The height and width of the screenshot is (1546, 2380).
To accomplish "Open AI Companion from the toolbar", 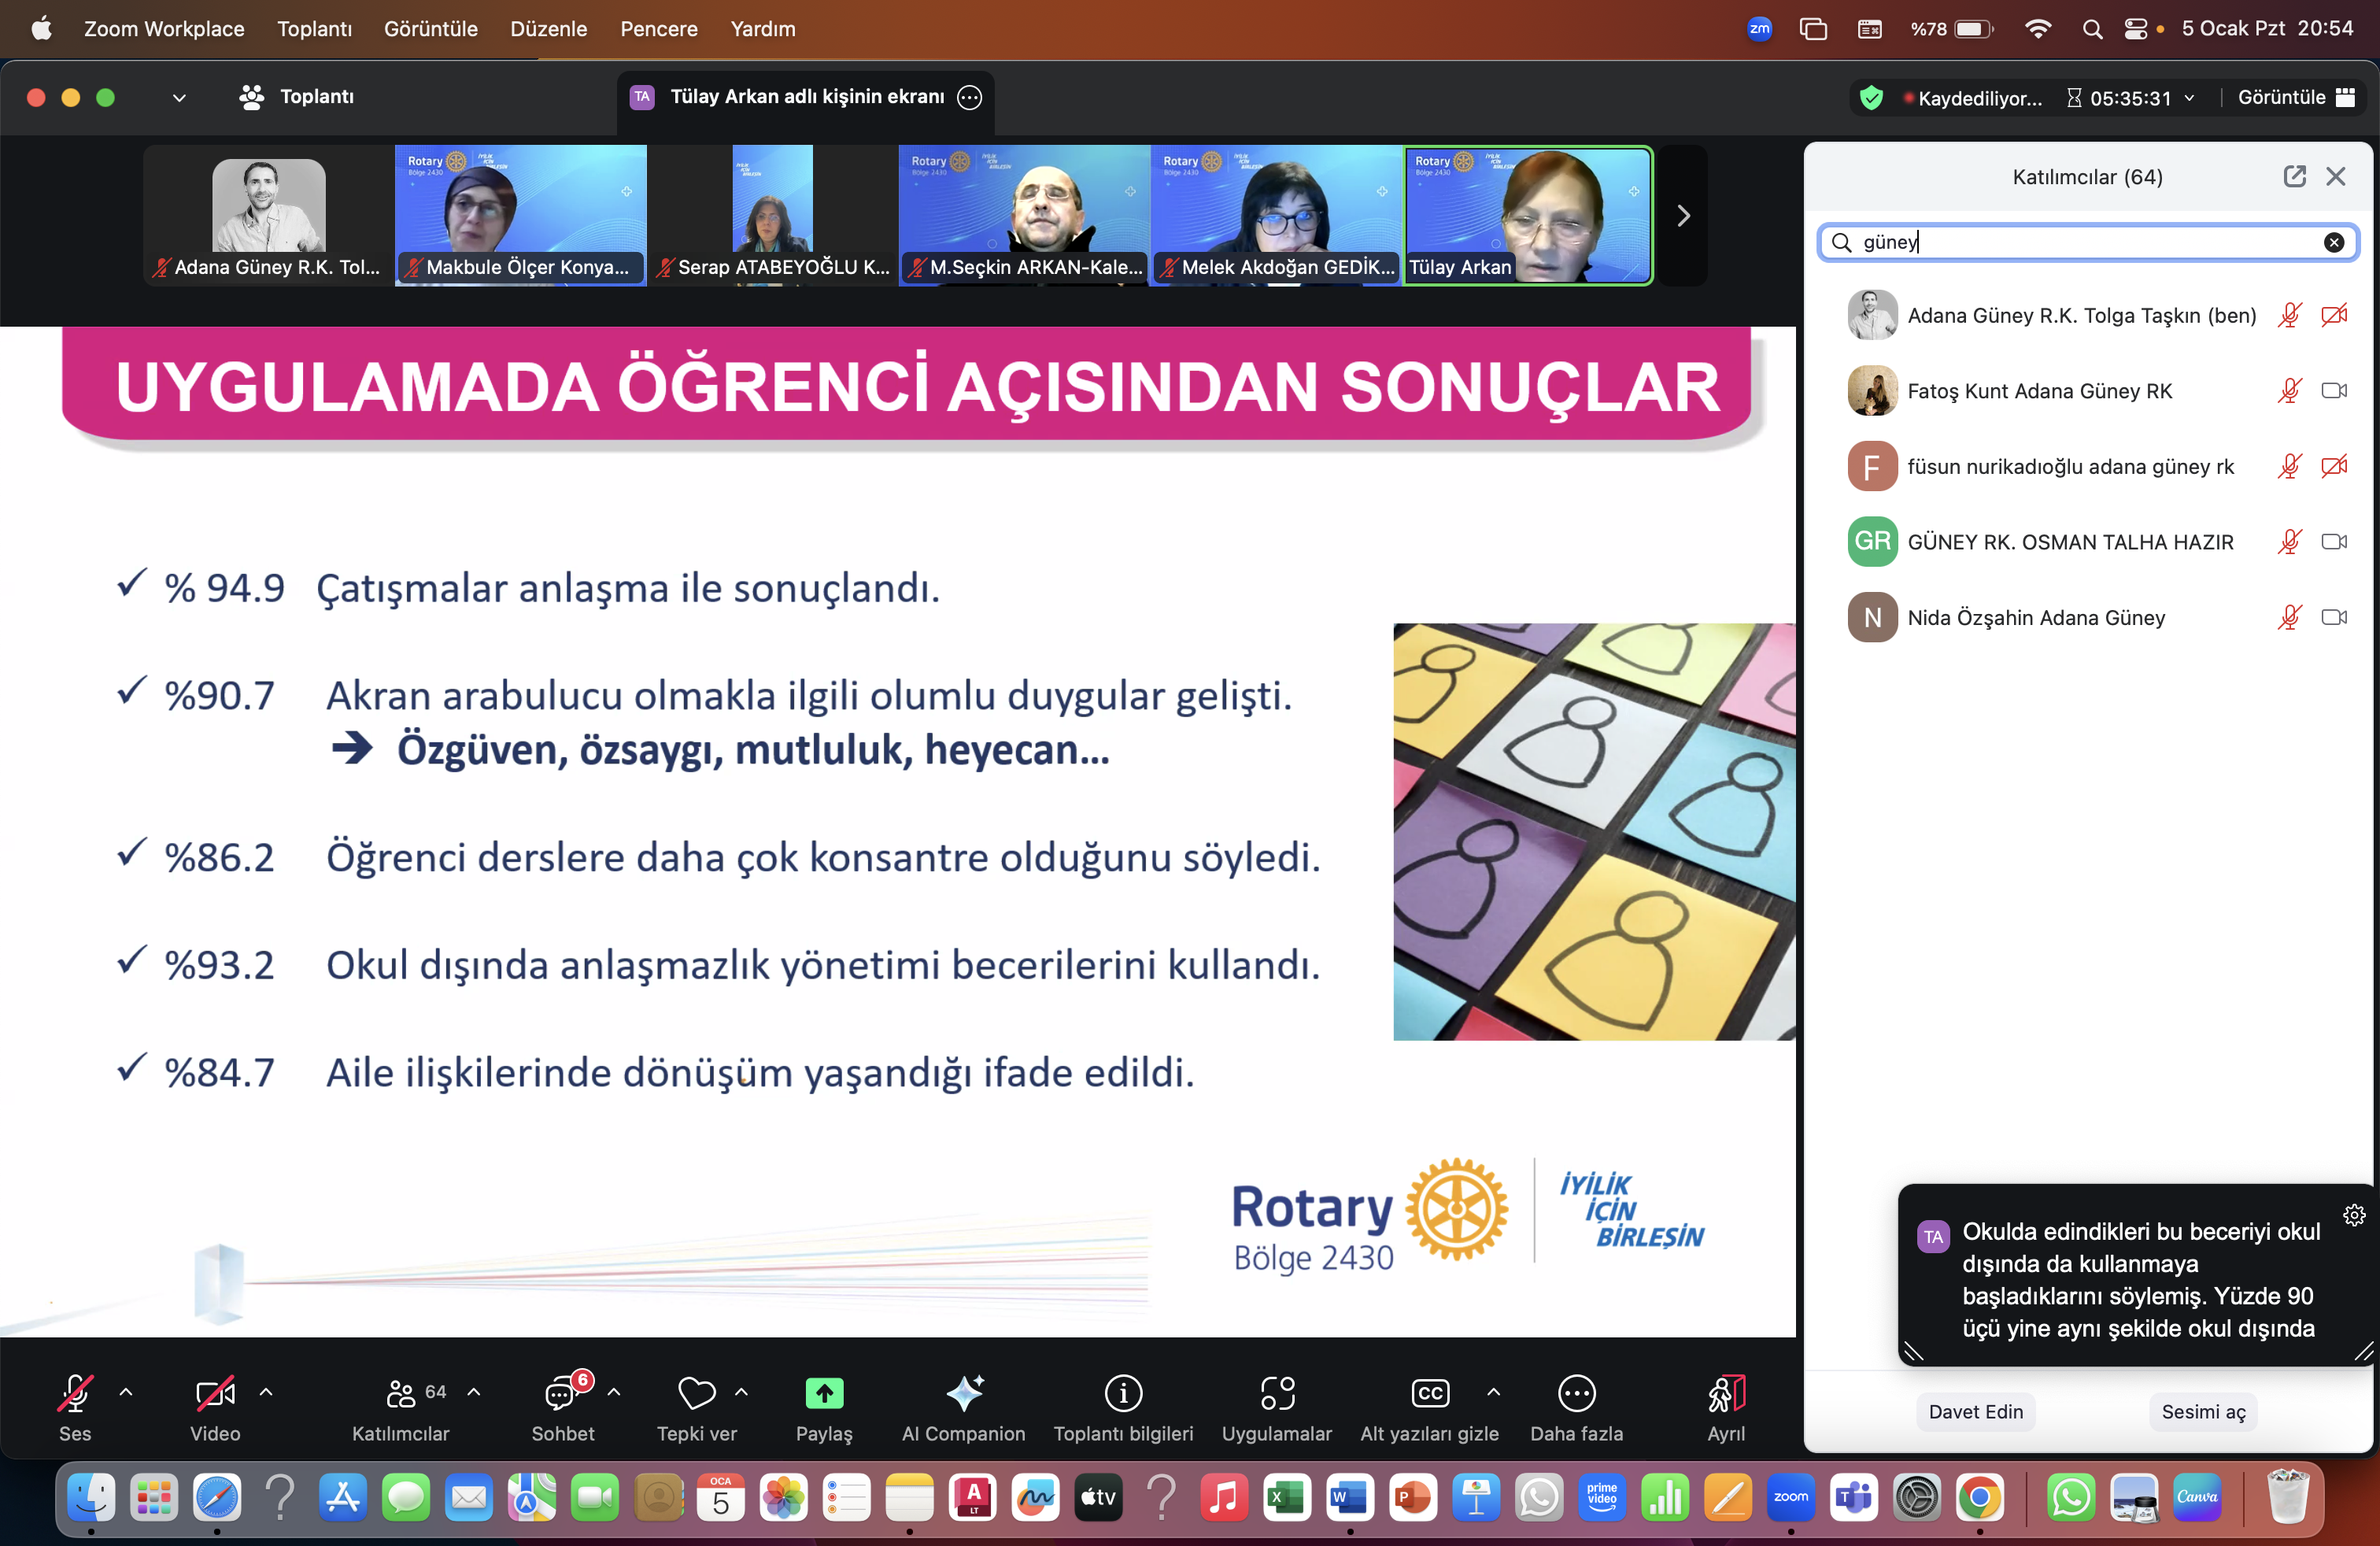I will coord(964,1393).
